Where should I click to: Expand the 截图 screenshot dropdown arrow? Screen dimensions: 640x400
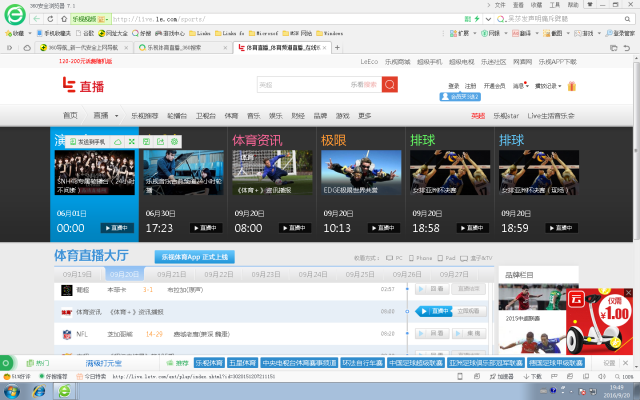click(x=568, y=33)
